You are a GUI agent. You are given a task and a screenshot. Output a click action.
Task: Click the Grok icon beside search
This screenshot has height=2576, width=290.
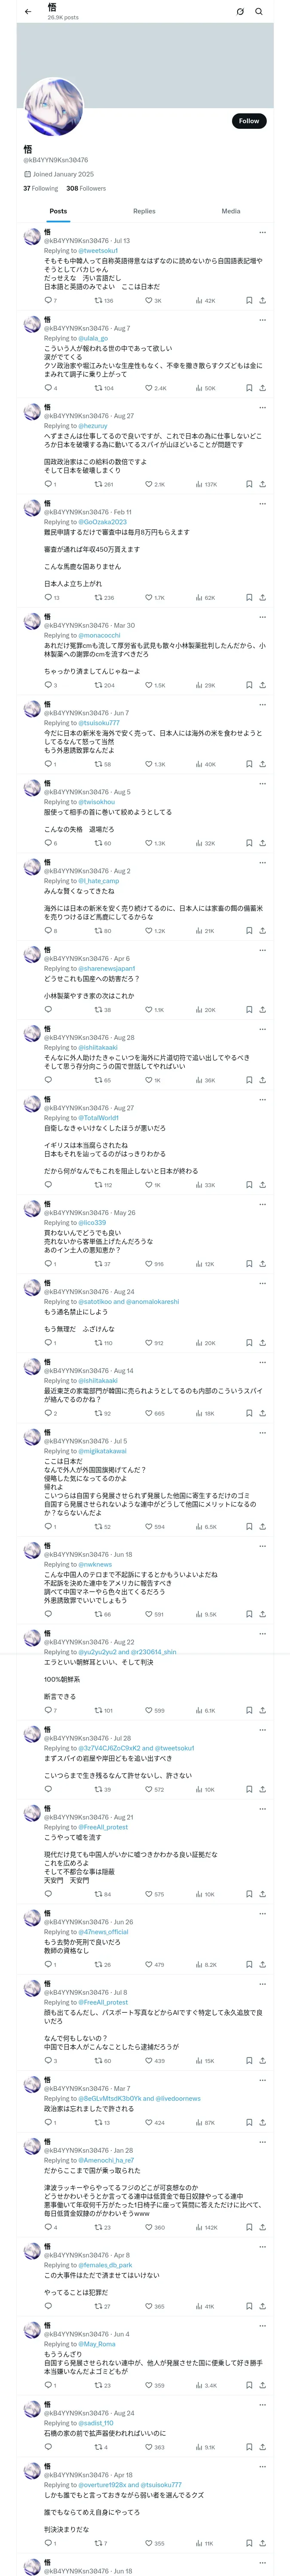(240, 12)
